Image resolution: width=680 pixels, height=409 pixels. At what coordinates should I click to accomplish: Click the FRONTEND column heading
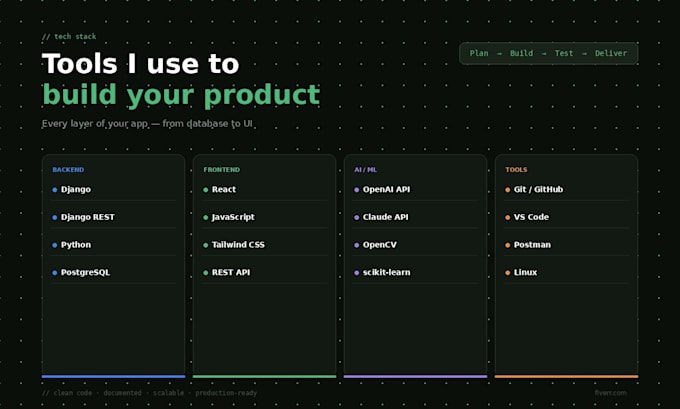coord(222,170)
